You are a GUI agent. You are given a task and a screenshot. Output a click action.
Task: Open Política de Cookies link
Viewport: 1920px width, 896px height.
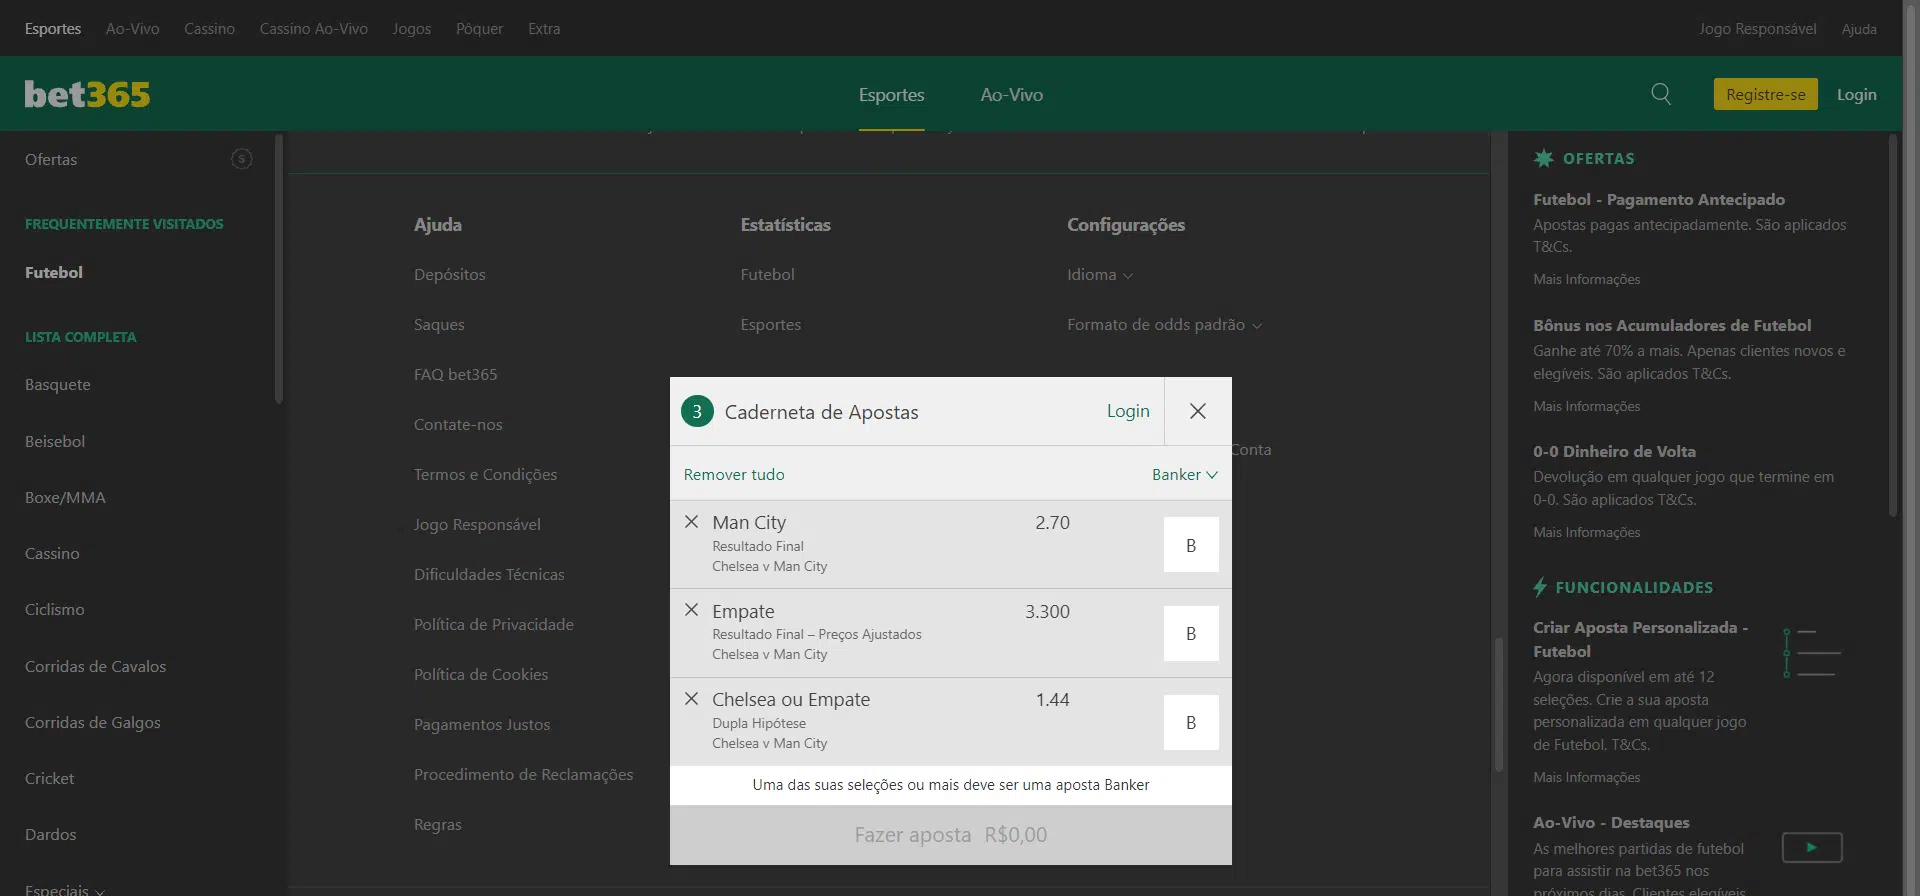click(x=481, y=674)
